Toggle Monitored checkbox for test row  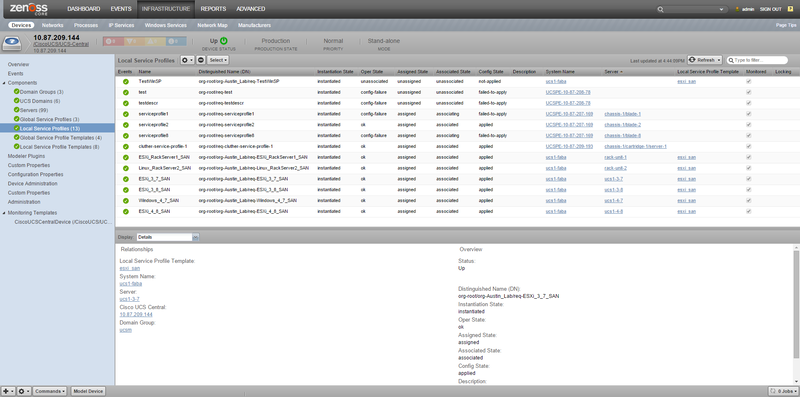748,92
